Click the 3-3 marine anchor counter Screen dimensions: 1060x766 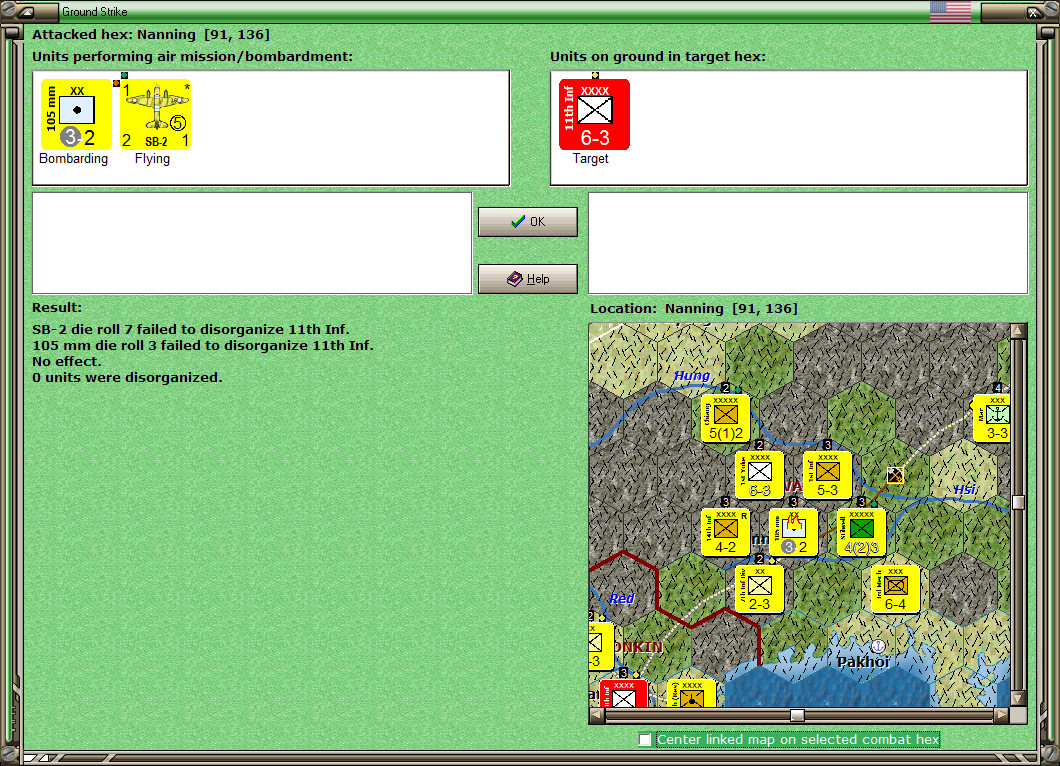pos(992,418)
